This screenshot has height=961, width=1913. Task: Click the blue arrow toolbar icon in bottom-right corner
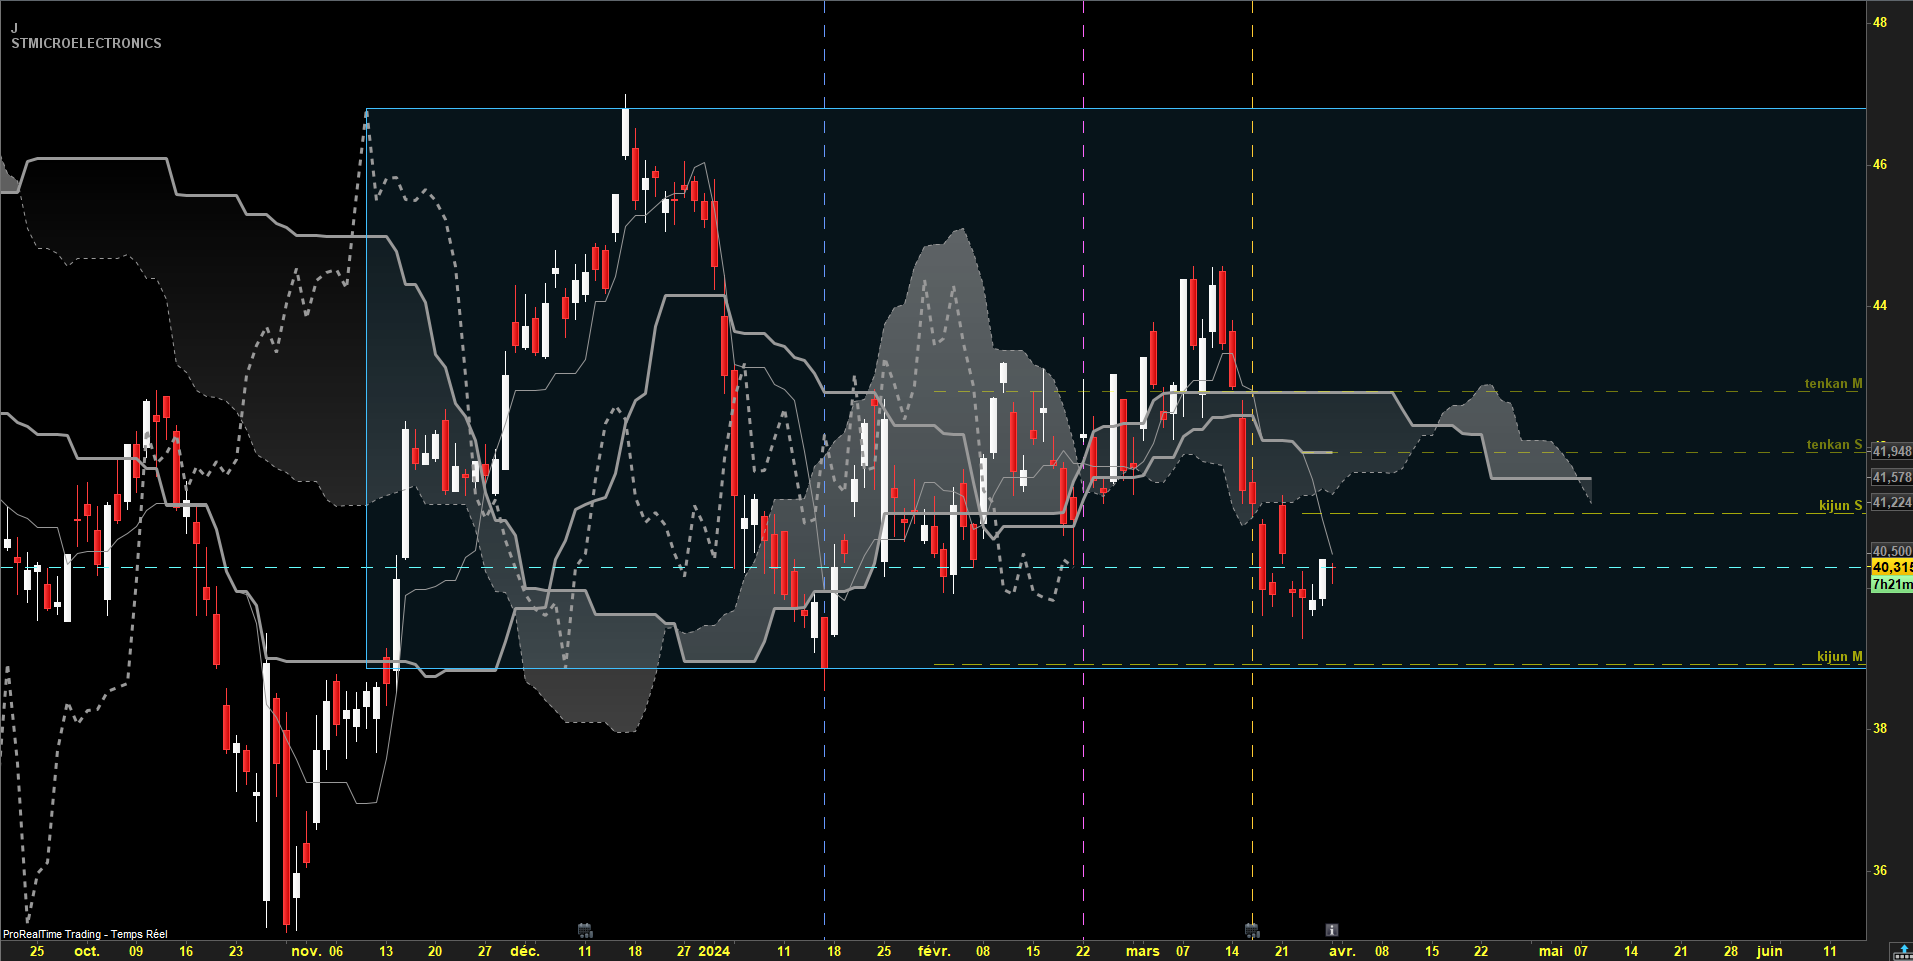tap(1902, 951)
